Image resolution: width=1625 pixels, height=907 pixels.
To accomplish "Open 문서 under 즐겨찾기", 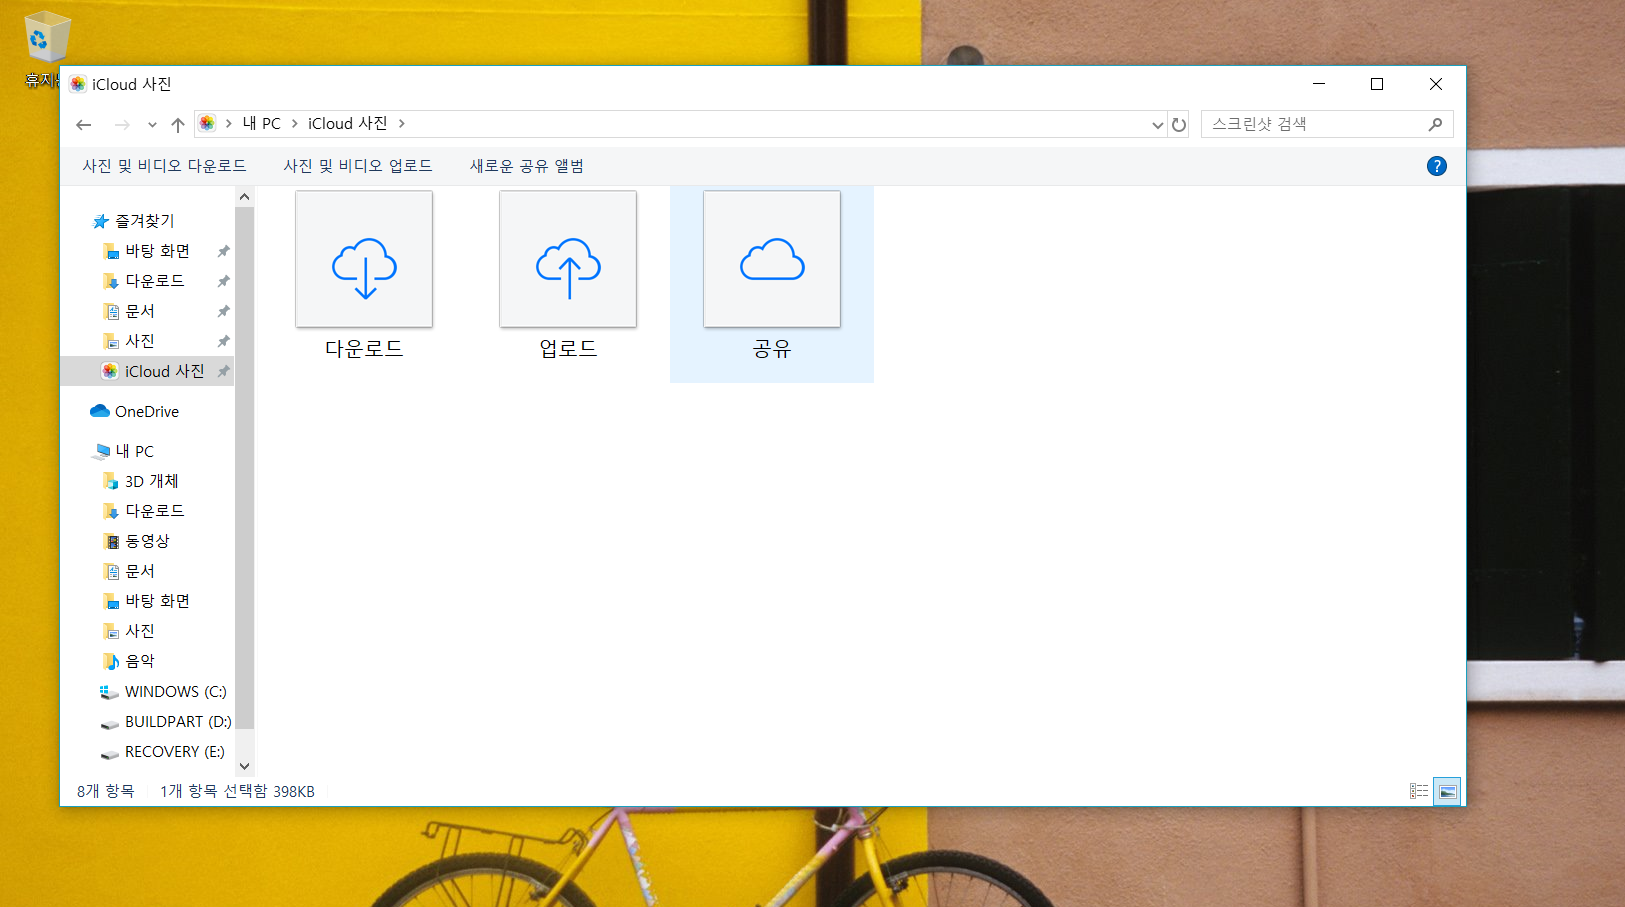I will tap(140, 311).
